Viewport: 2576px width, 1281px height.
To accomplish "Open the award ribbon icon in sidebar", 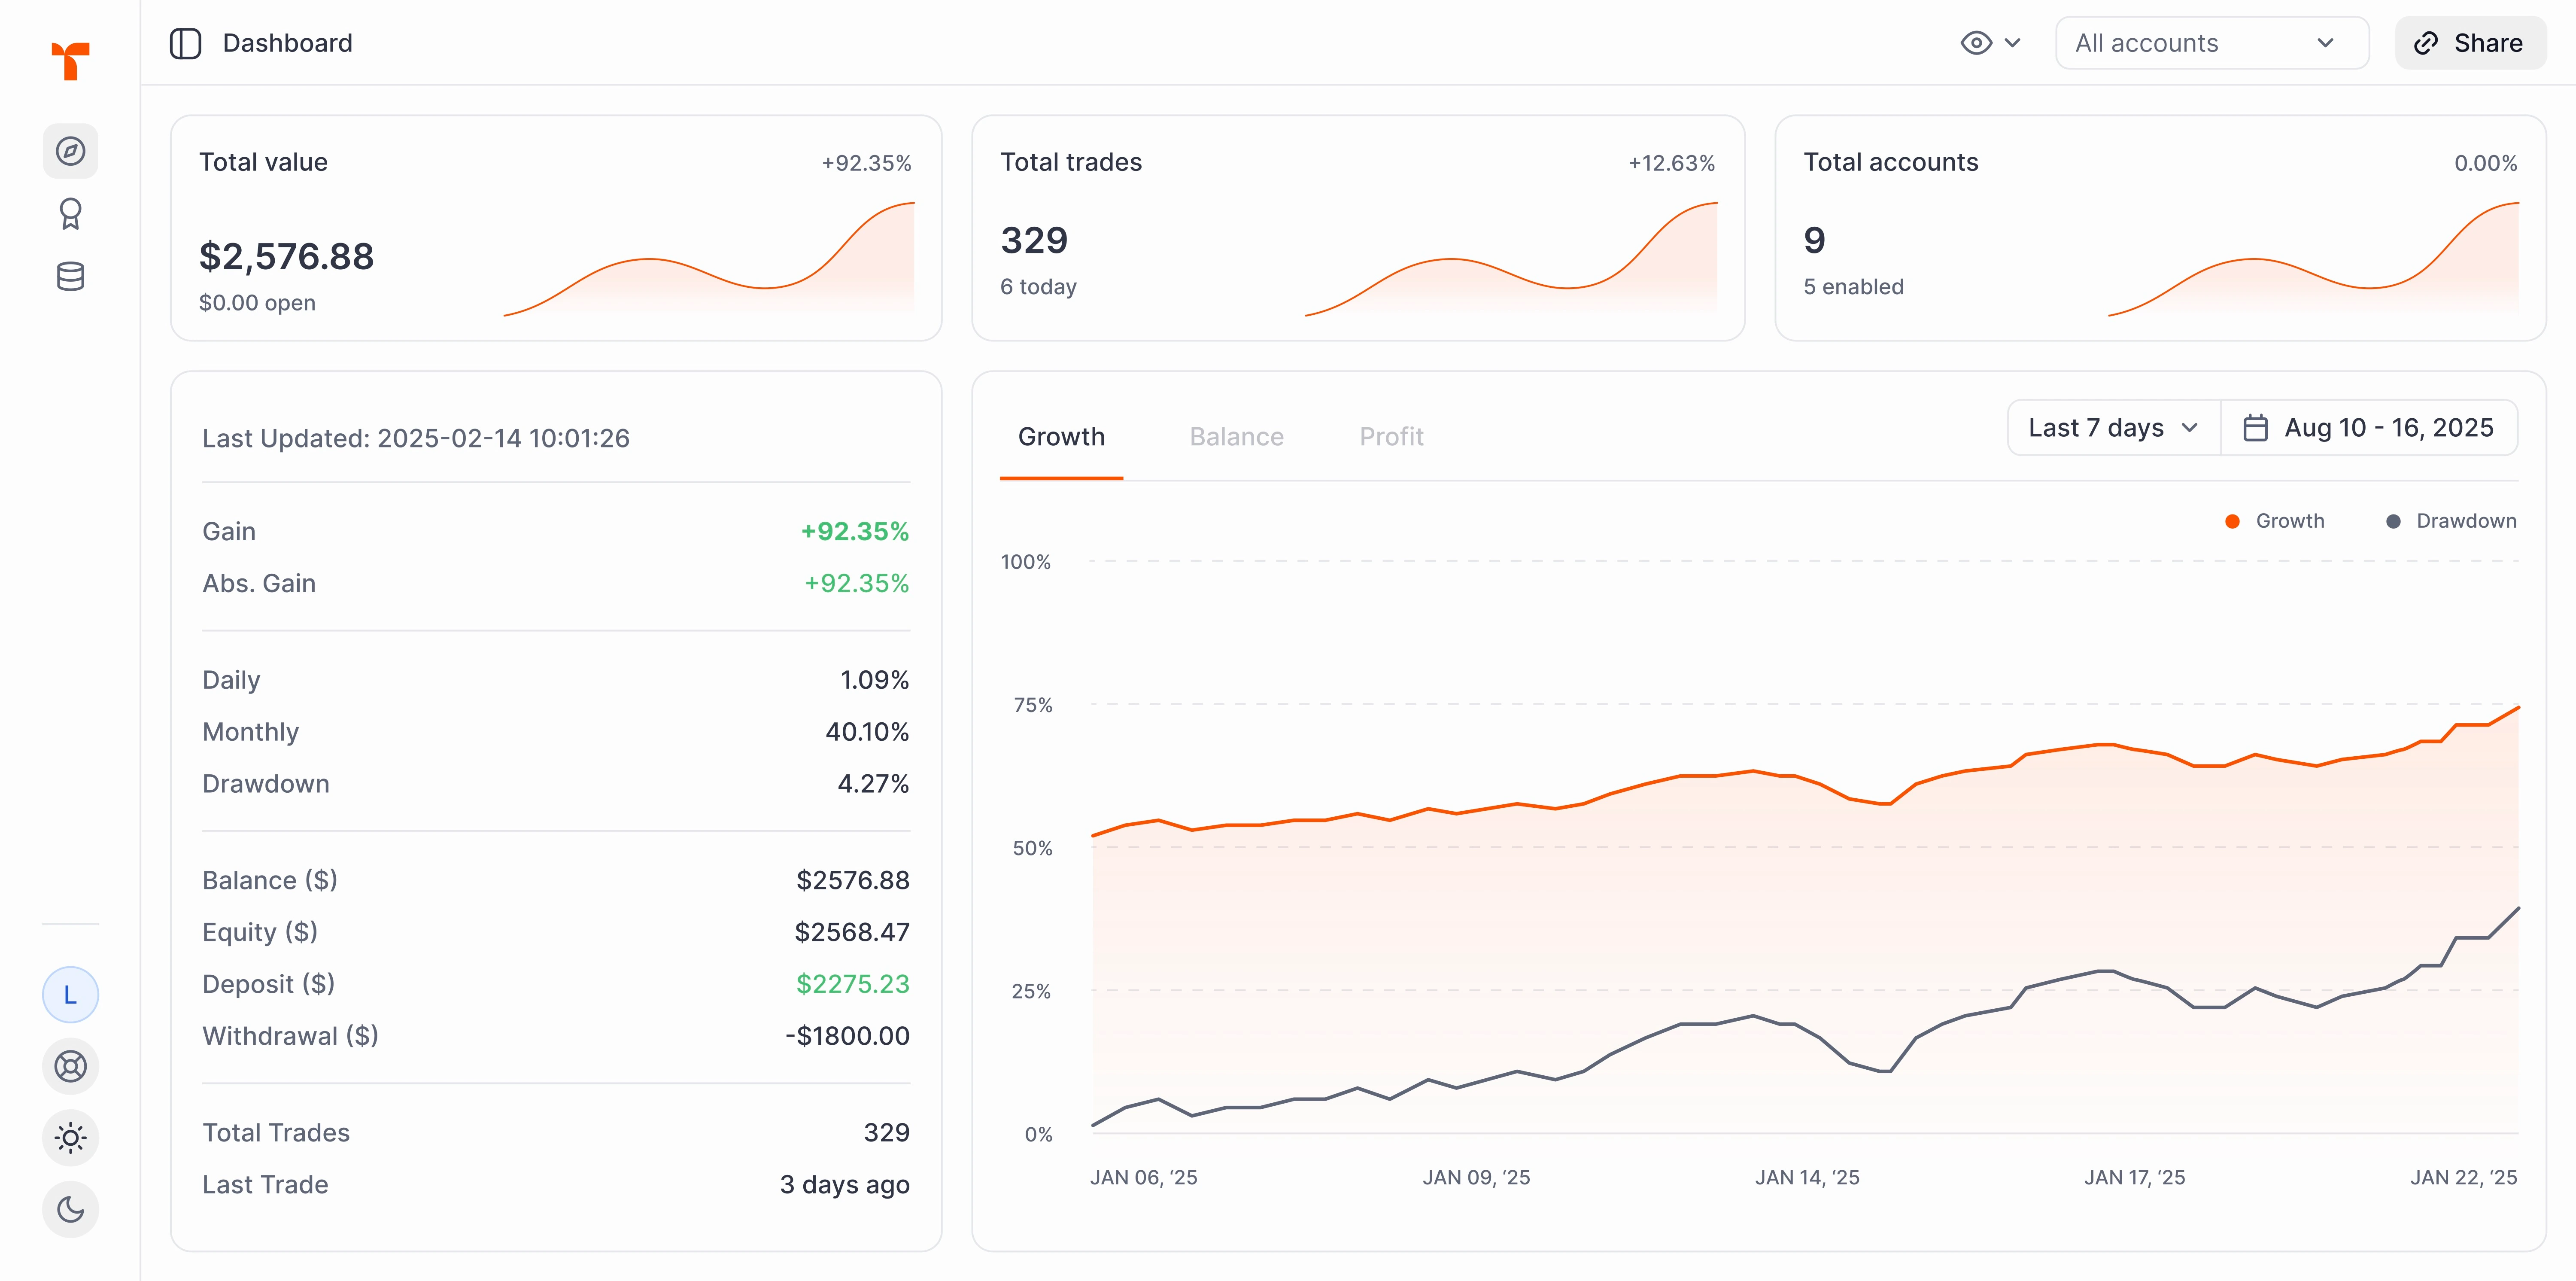I will tap(70, 214).
